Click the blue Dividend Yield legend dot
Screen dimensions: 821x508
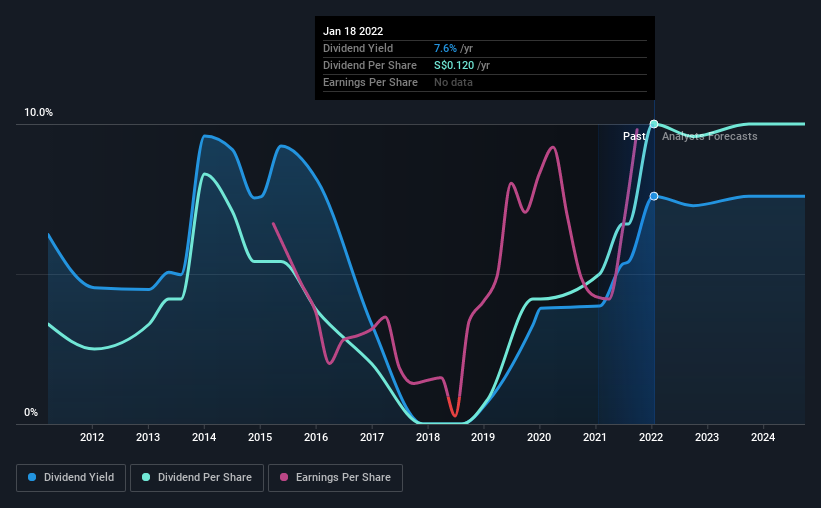pyautogui.click(x=32, y=477)
